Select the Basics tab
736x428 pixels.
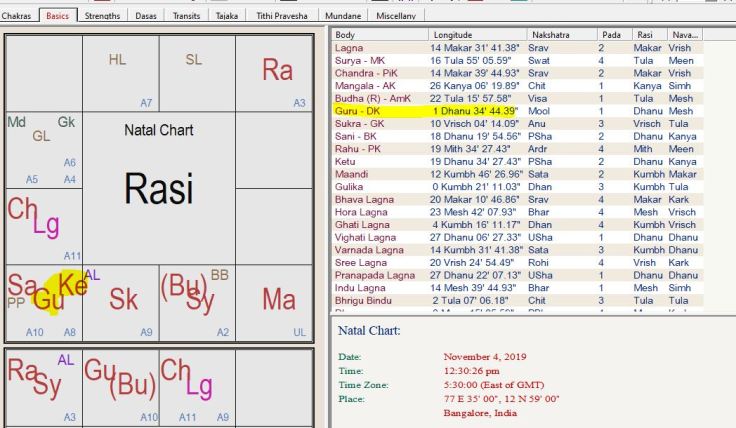[58, 15]
